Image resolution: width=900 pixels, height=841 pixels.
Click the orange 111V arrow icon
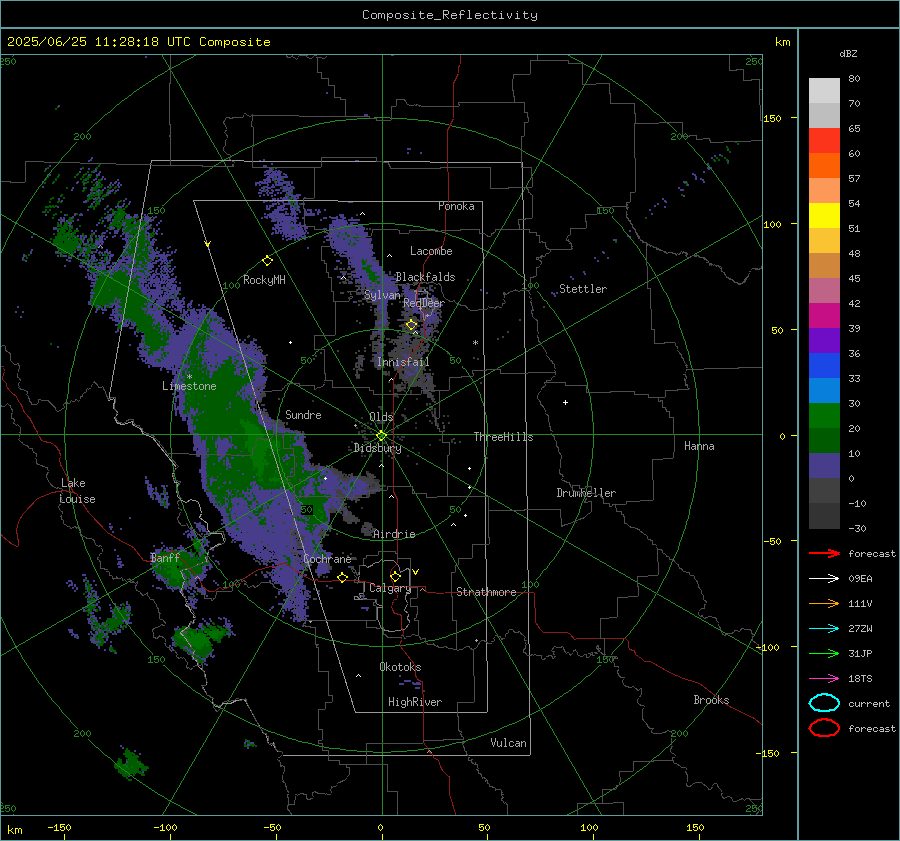pyautogui.click(x=824, y=603)
